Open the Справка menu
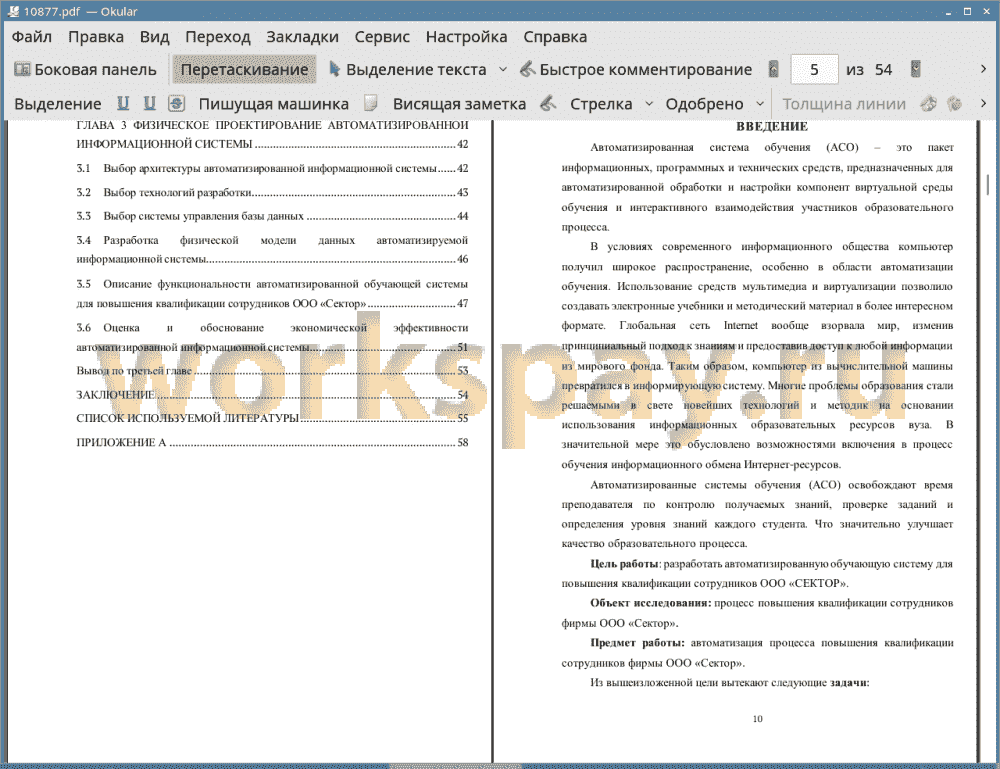Viewport: 1000px width, 769px height. coord(555,37)
